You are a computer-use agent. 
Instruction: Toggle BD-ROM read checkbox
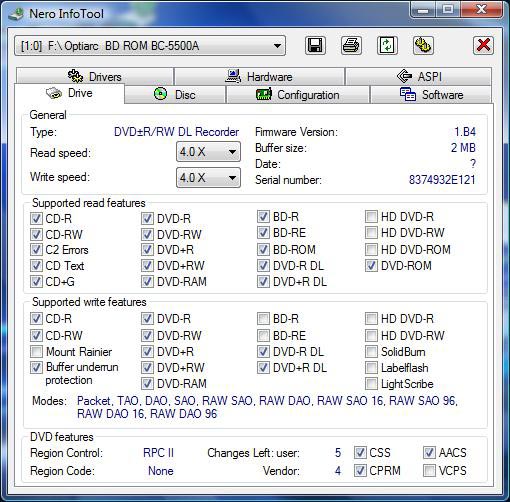(263, 249)
